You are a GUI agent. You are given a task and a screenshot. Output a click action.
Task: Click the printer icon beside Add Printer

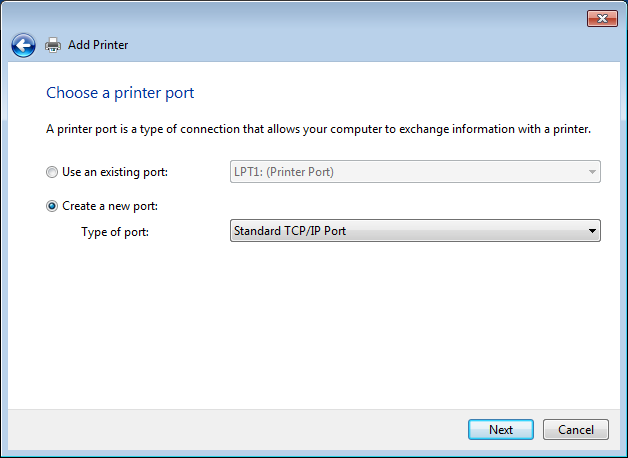pos(53,45)
